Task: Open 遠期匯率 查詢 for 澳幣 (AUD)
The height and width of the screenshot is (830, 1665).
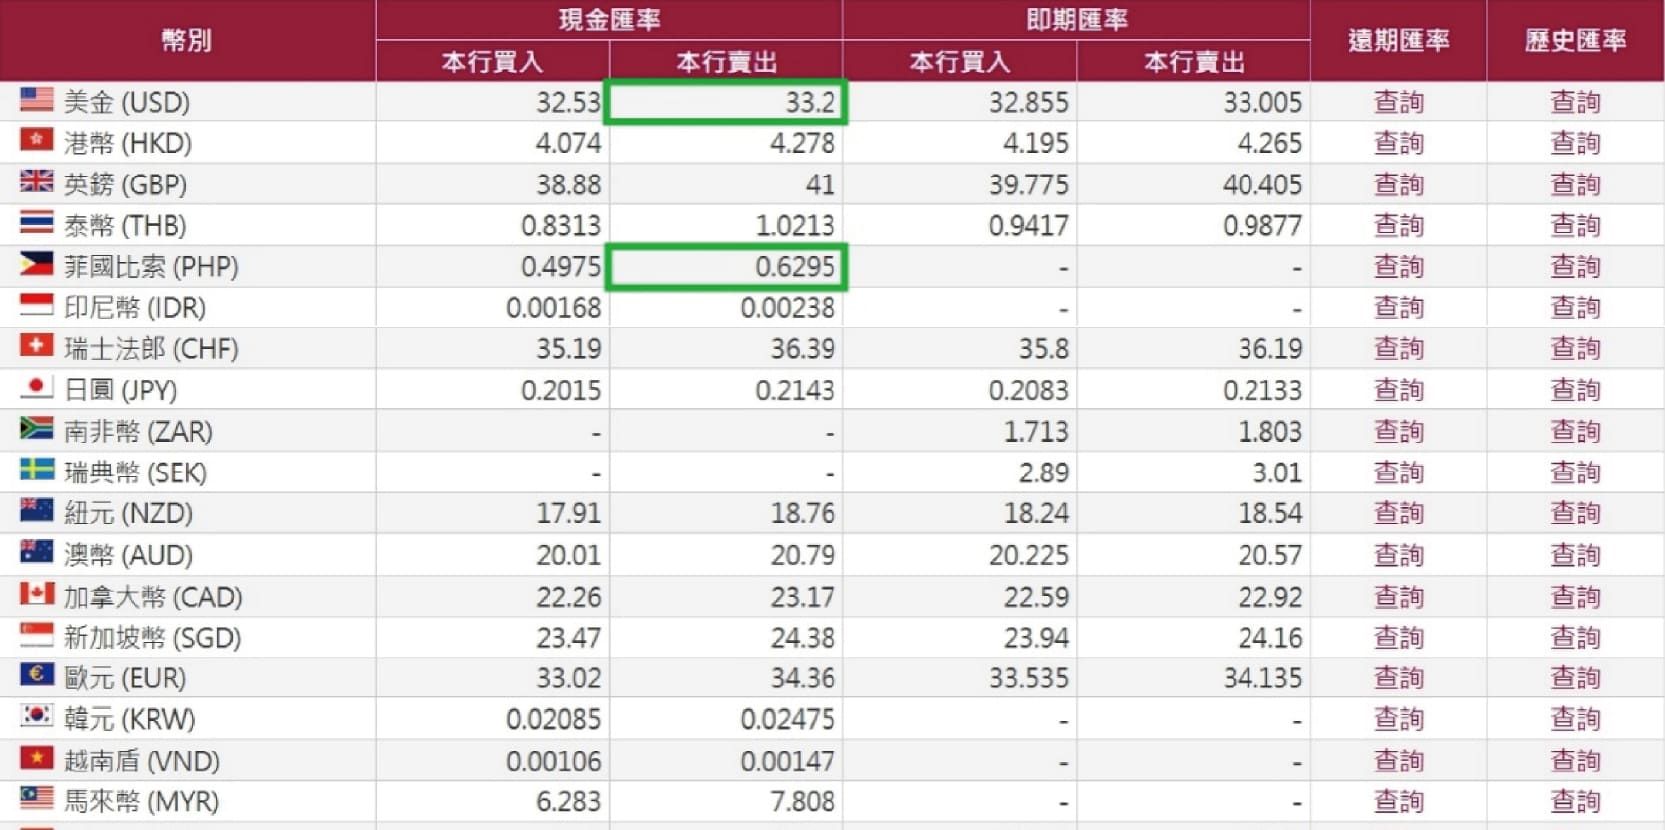Action: pyautogui.click(x=1398, y=555)
